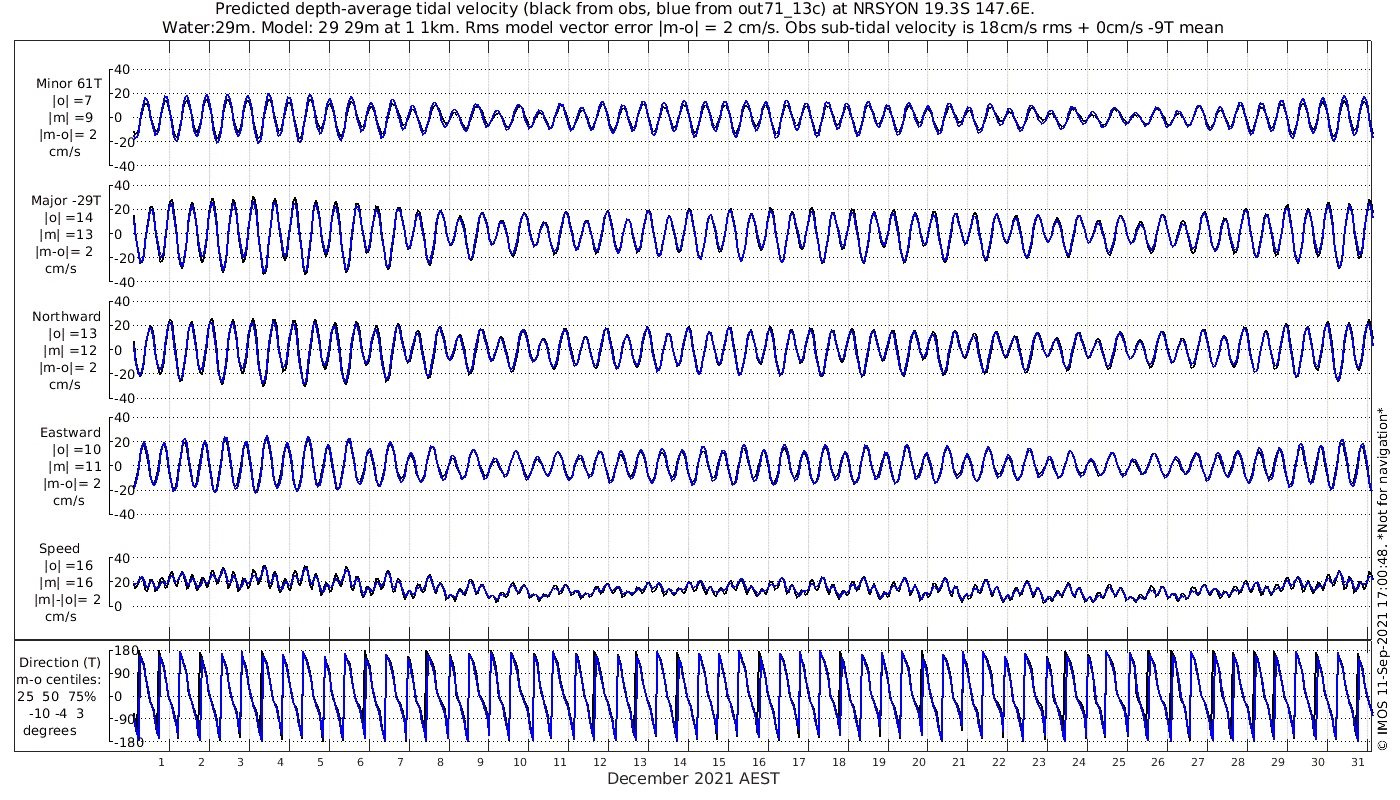Click the day '28' label on the x-axis
The width and height of the screenshot is (1400, 800).
1238,762
